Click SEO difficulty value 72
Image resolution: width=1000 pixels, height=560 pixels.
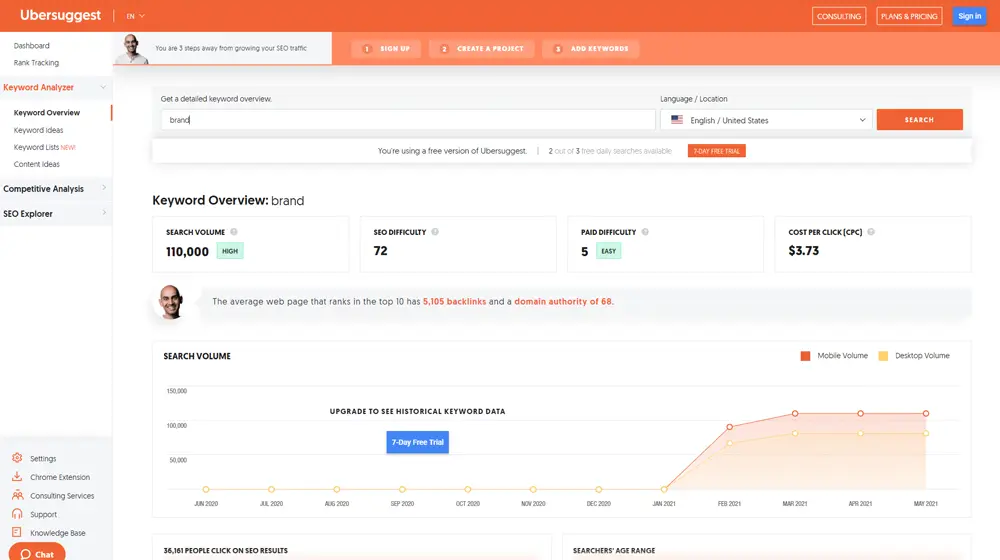coord(381,251)
